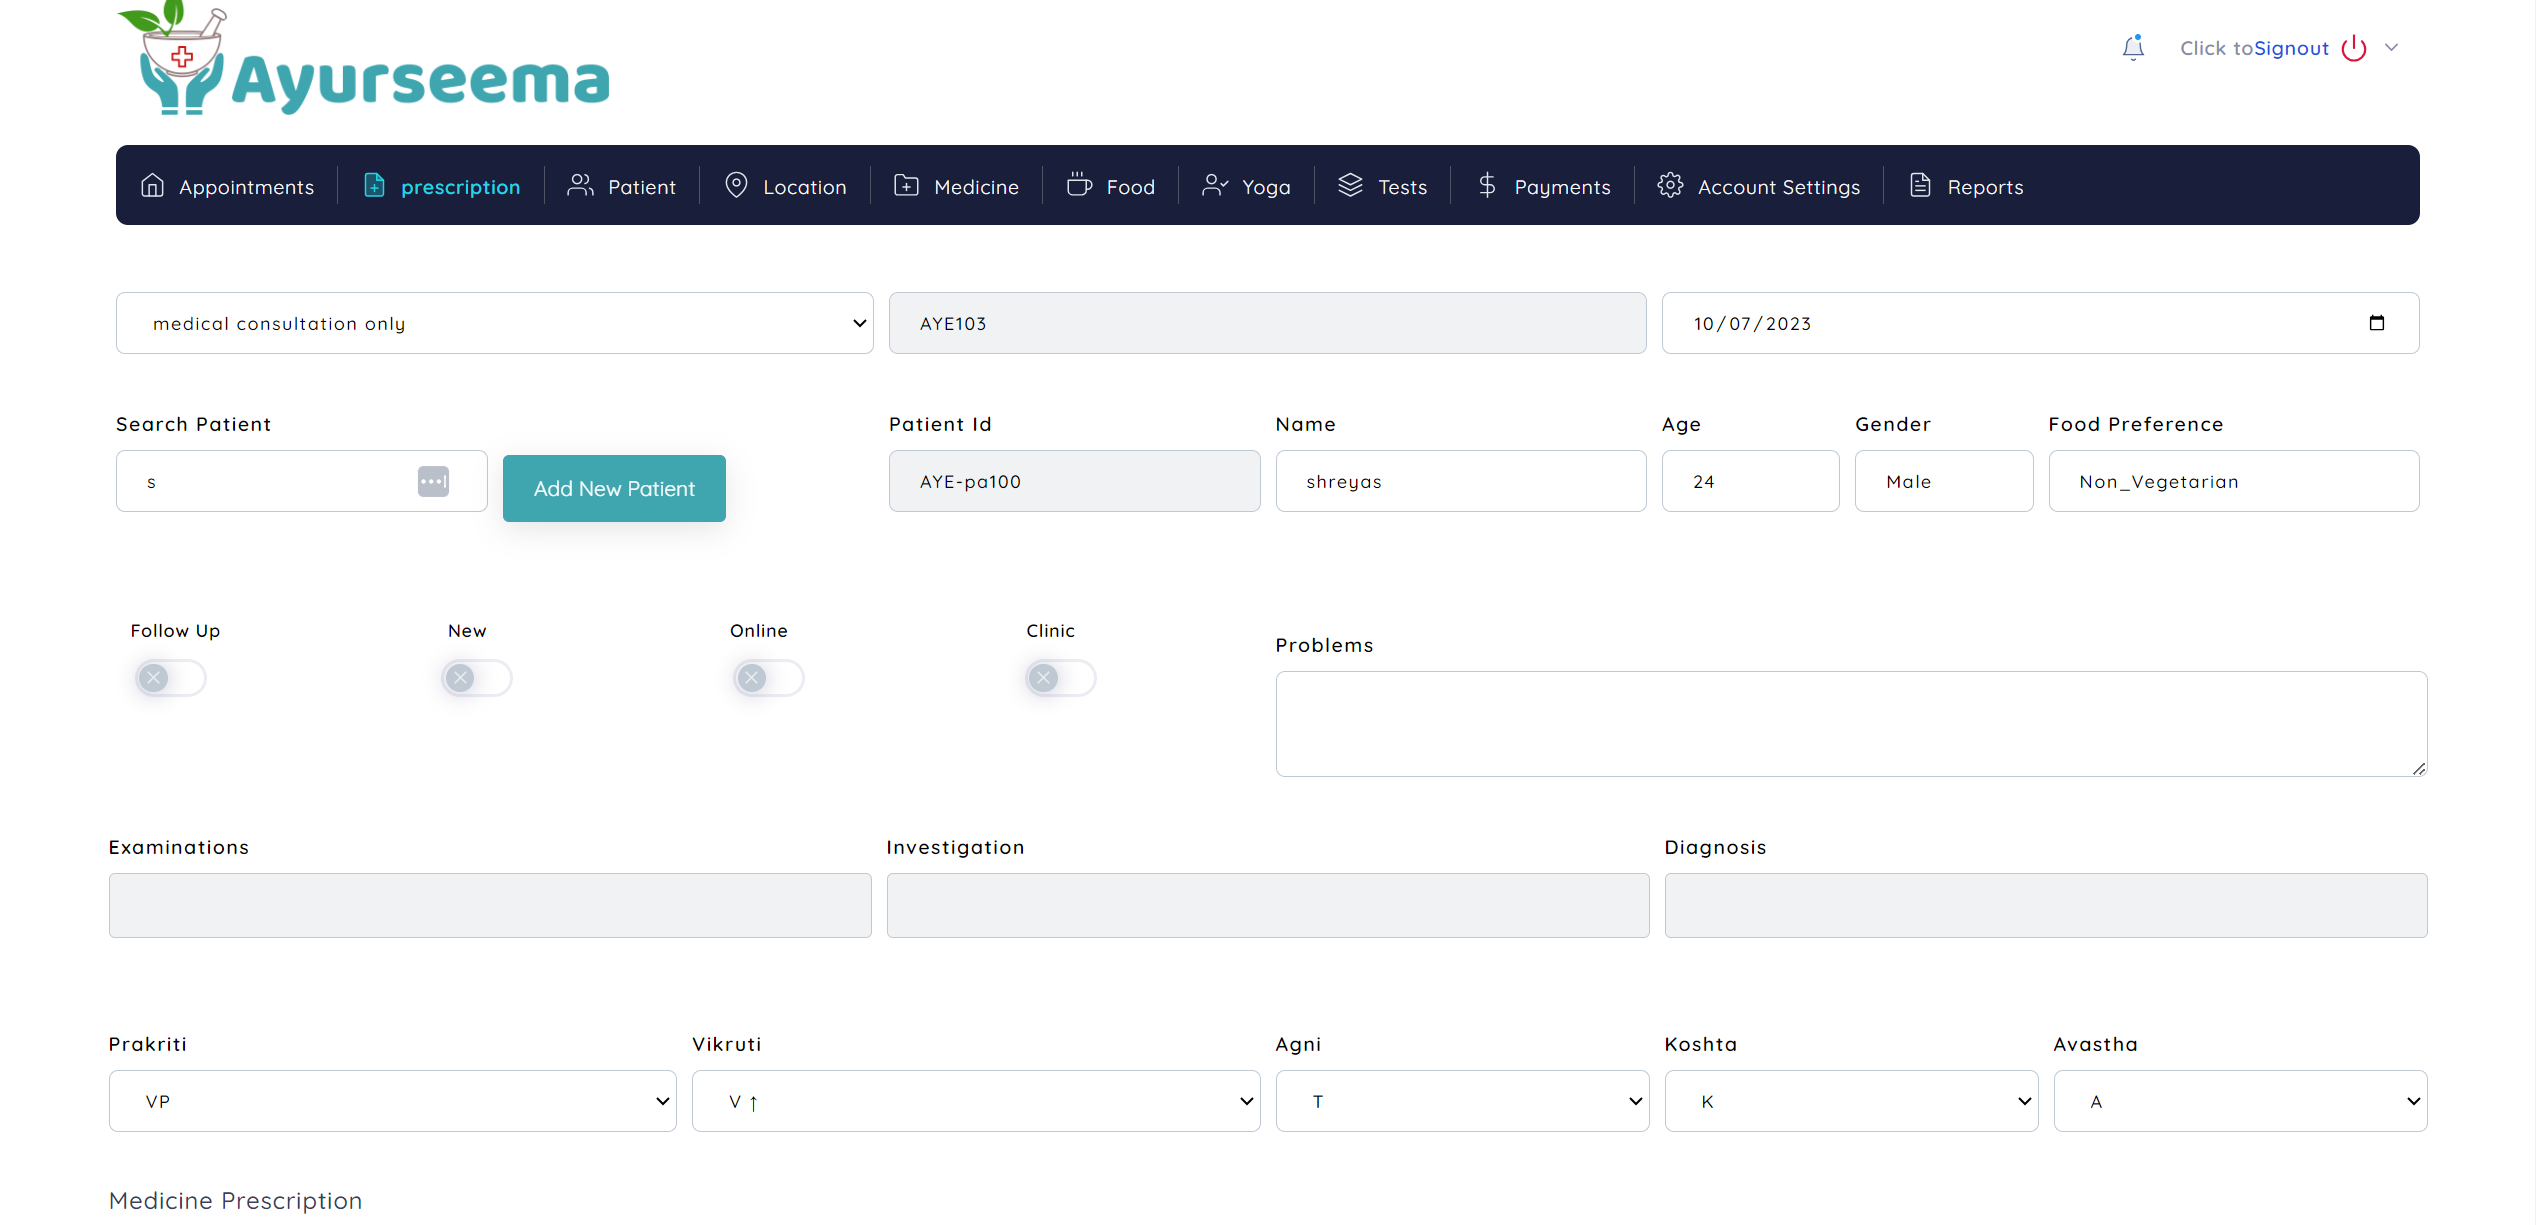Click the Signout link
Image resolution: width=2536 pixels, height=1225 pixels.
[x=2291, y=48]
